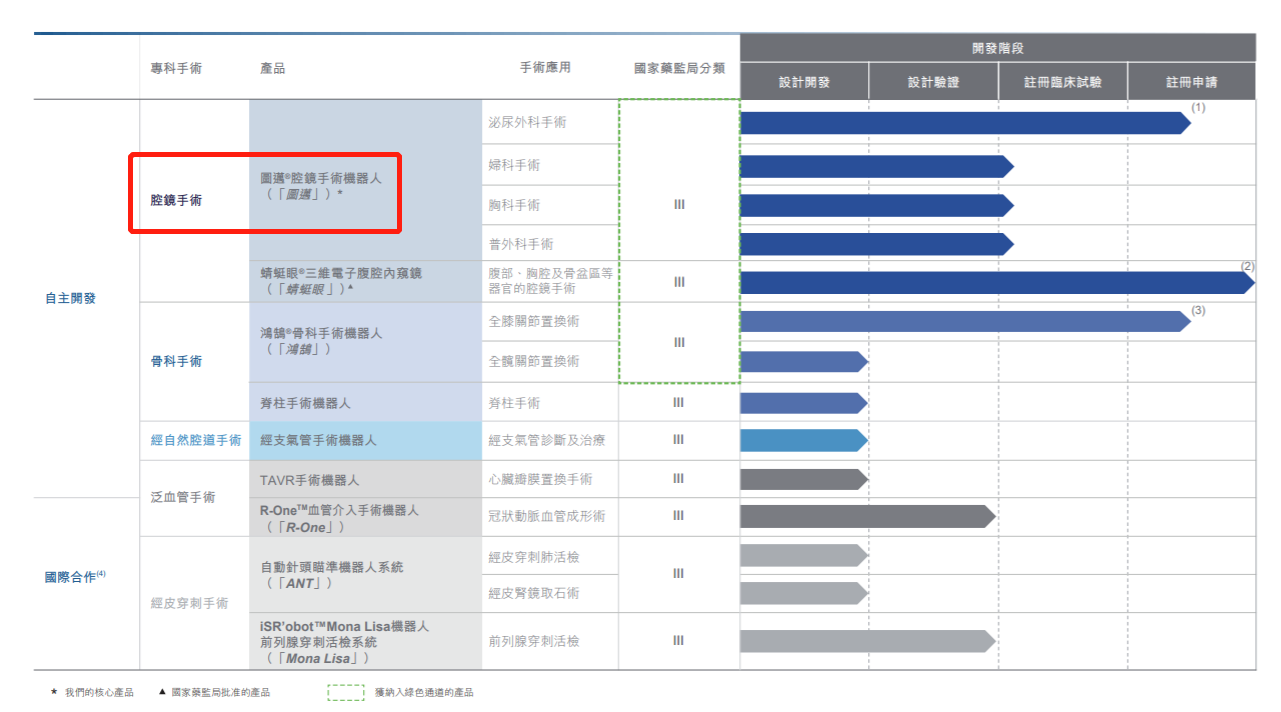Select the 設計驗證 stage header
This screenshot has width=1281, height=712.
pyautogui.click(x=933, y=82)
